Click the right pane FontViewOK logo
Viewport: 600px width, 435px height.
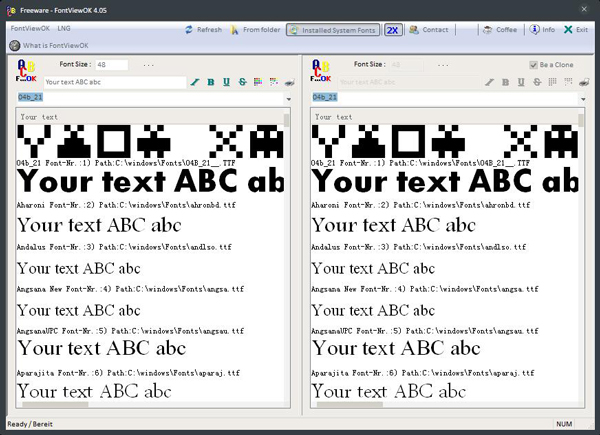click(x=321, y=71)
